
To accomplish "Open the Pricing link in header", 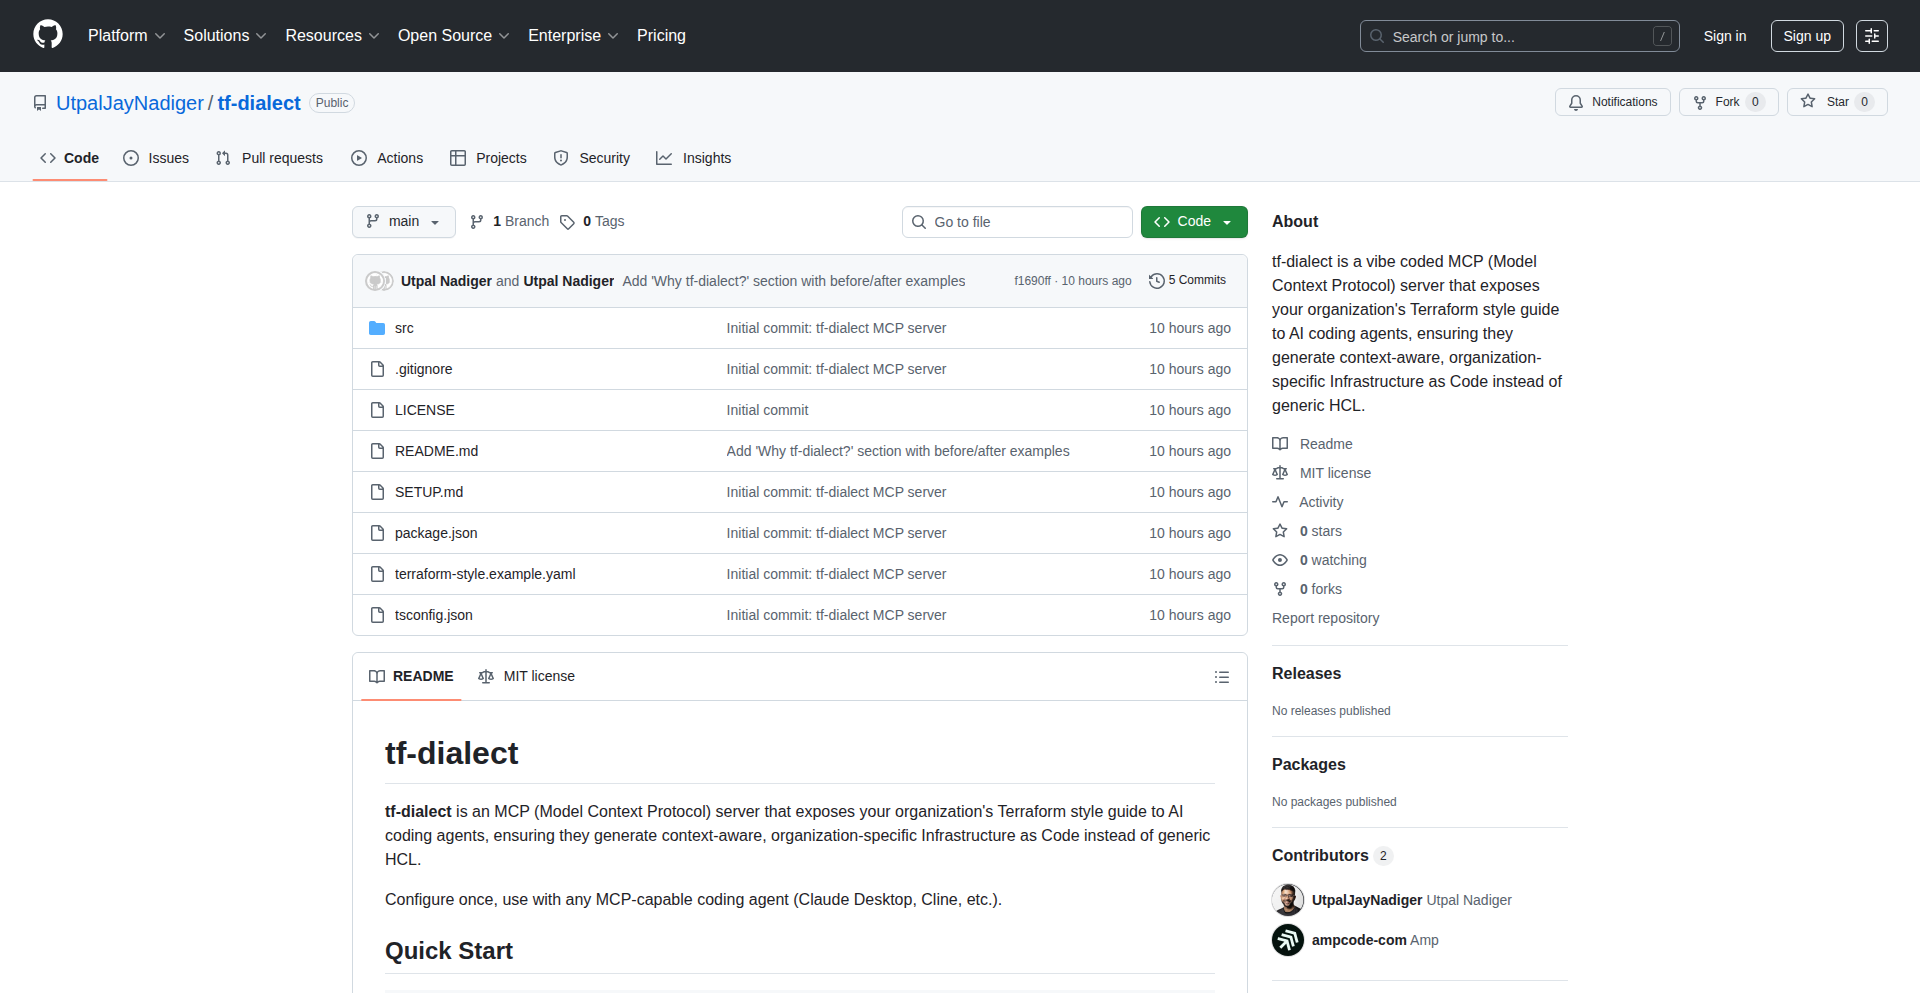I will click(661, 36).
